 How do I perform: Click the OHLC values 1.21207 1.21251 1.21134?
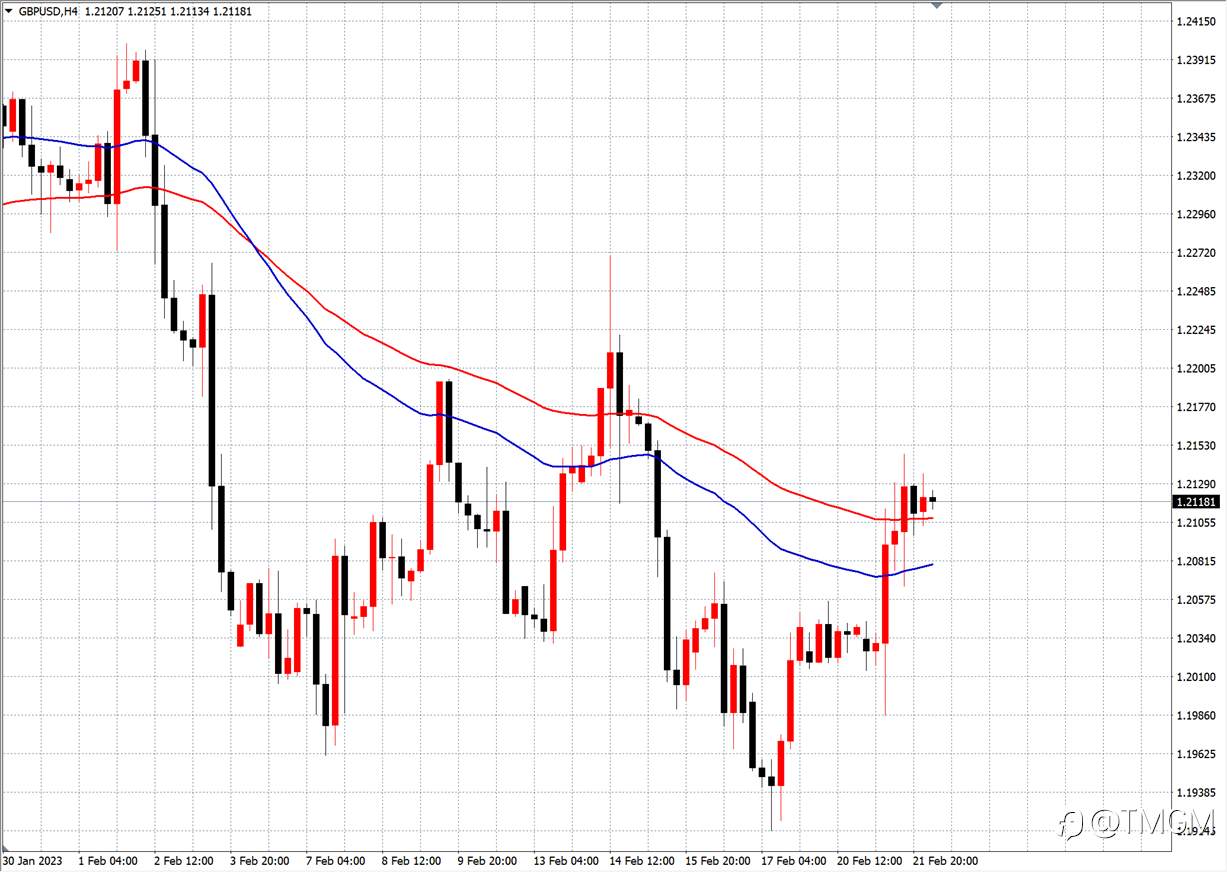(148, 11)
